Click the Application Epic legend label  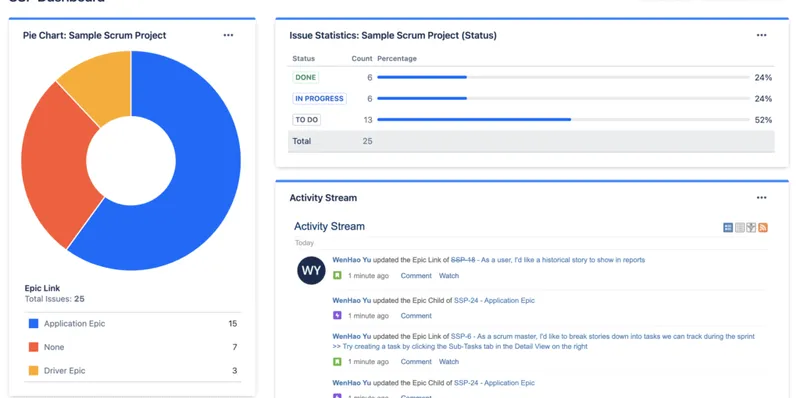tap(74, 324)
